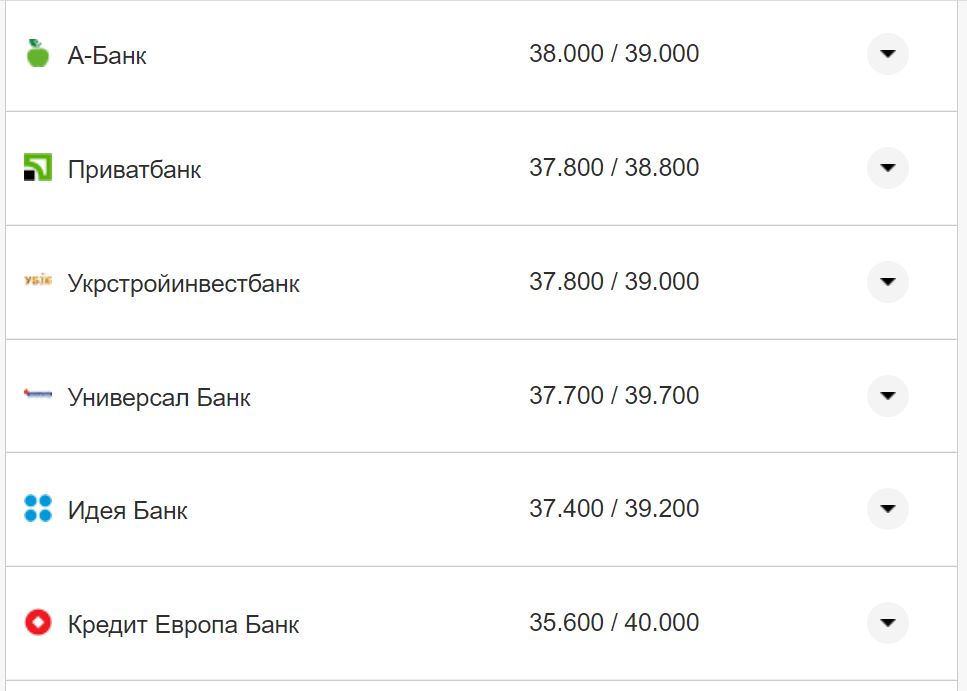Image resolution: width=967 pixels, height=691 pixels.
Task: Select the Универсал Банк name text
Action: click(159, 398)
